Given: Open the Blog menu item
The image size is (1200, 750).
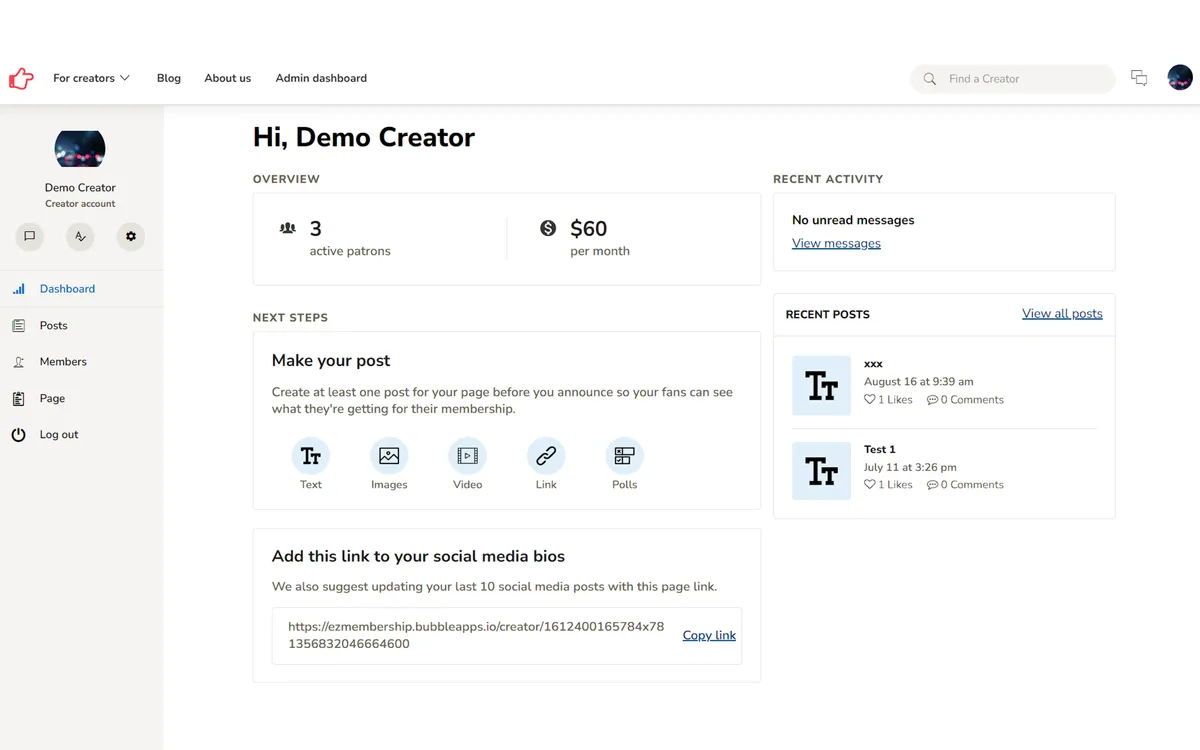Looking at the screenshot, I should coord(169,78).
